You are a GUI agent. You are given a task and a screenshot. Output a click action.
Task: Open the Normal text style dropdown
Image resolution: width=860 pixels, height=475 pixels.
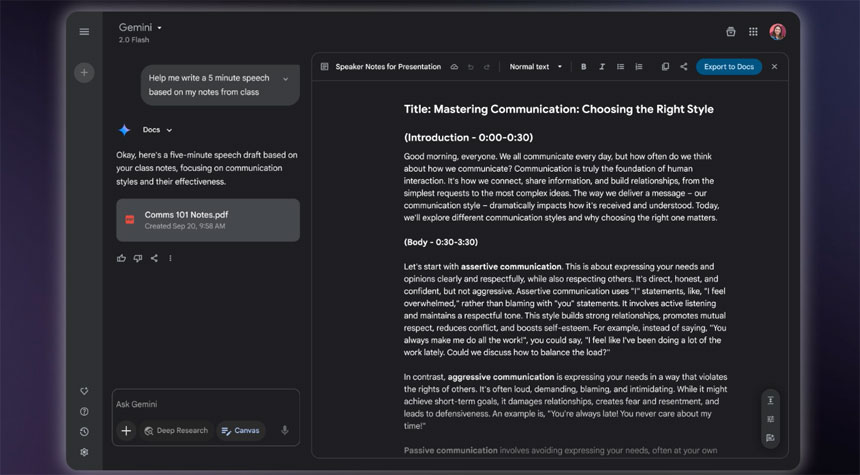535,67
